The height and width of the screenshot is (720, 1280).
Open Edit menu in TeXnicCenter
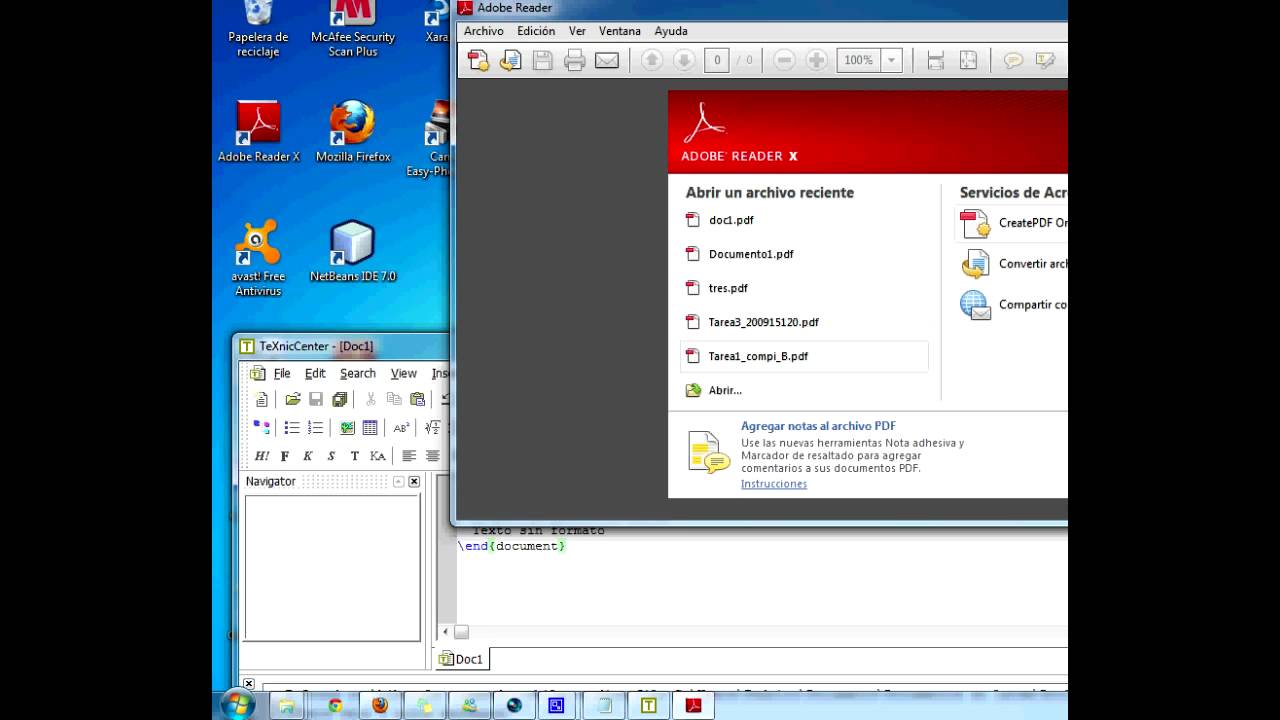point(315,373)
